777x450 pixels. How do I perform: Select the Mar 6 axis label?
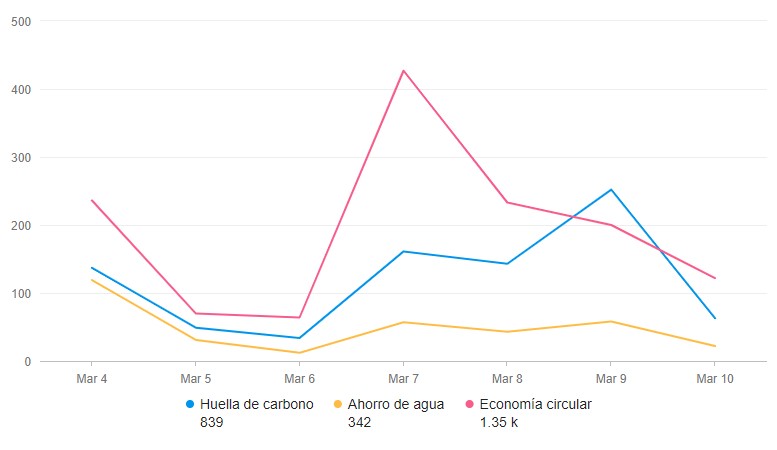(x=299, y=378)
